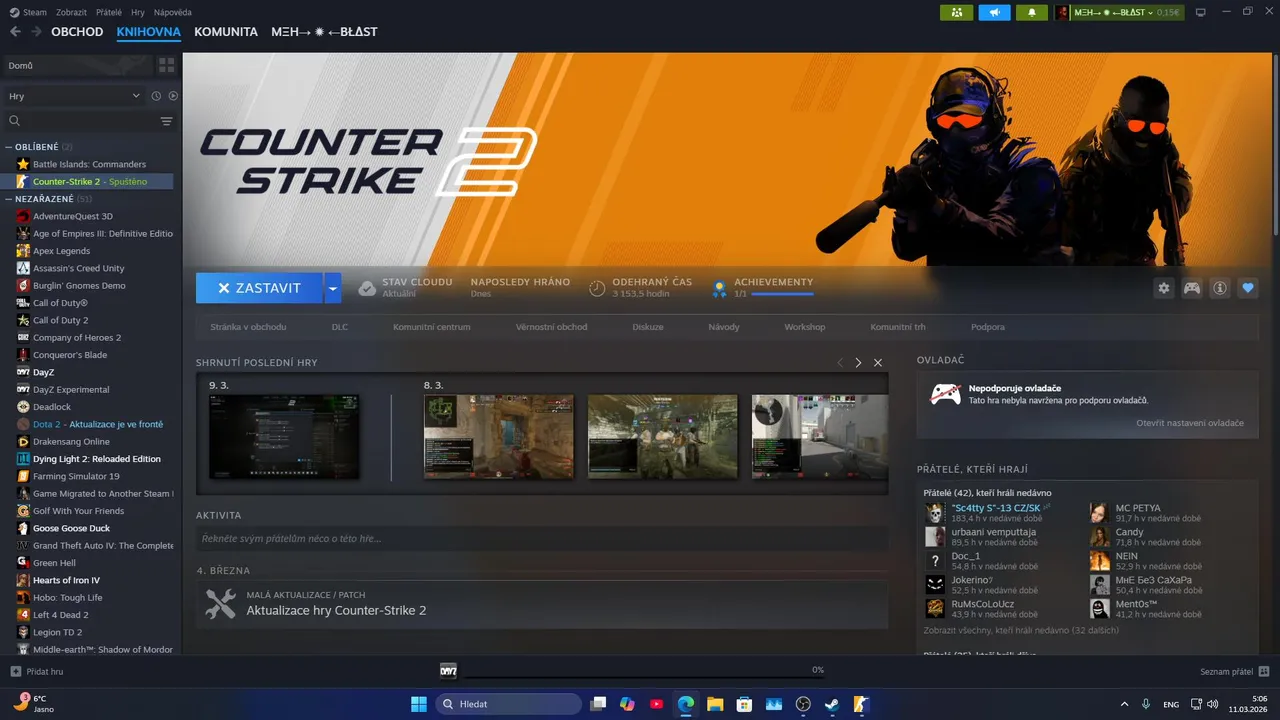Open Windows Start menu

pyautogui.click(x=418, y=704)
